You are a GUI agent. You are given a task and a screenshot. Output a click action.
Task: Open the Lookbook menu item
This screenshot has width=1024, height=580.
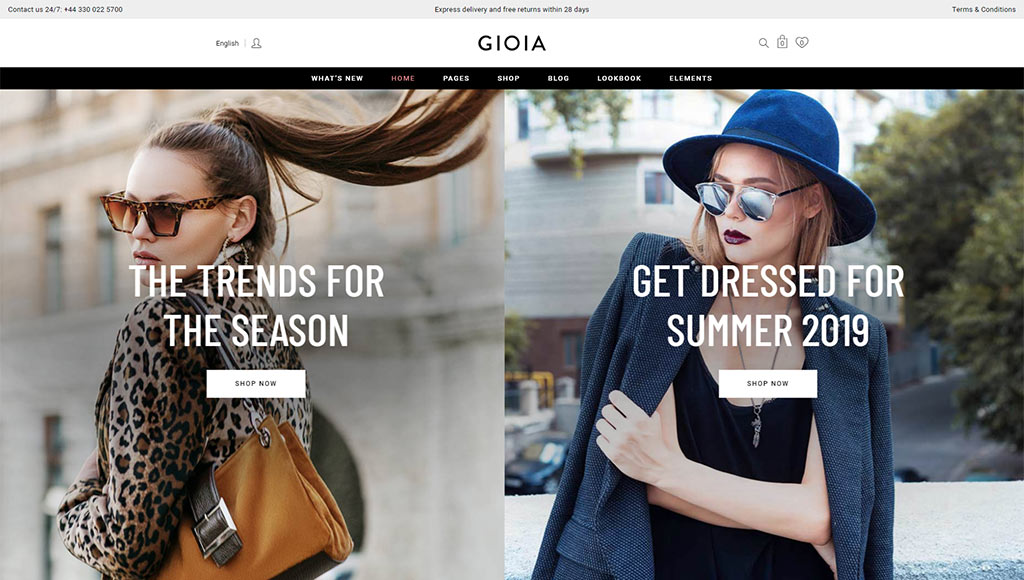pyautogui.click(x=619, y=78)
